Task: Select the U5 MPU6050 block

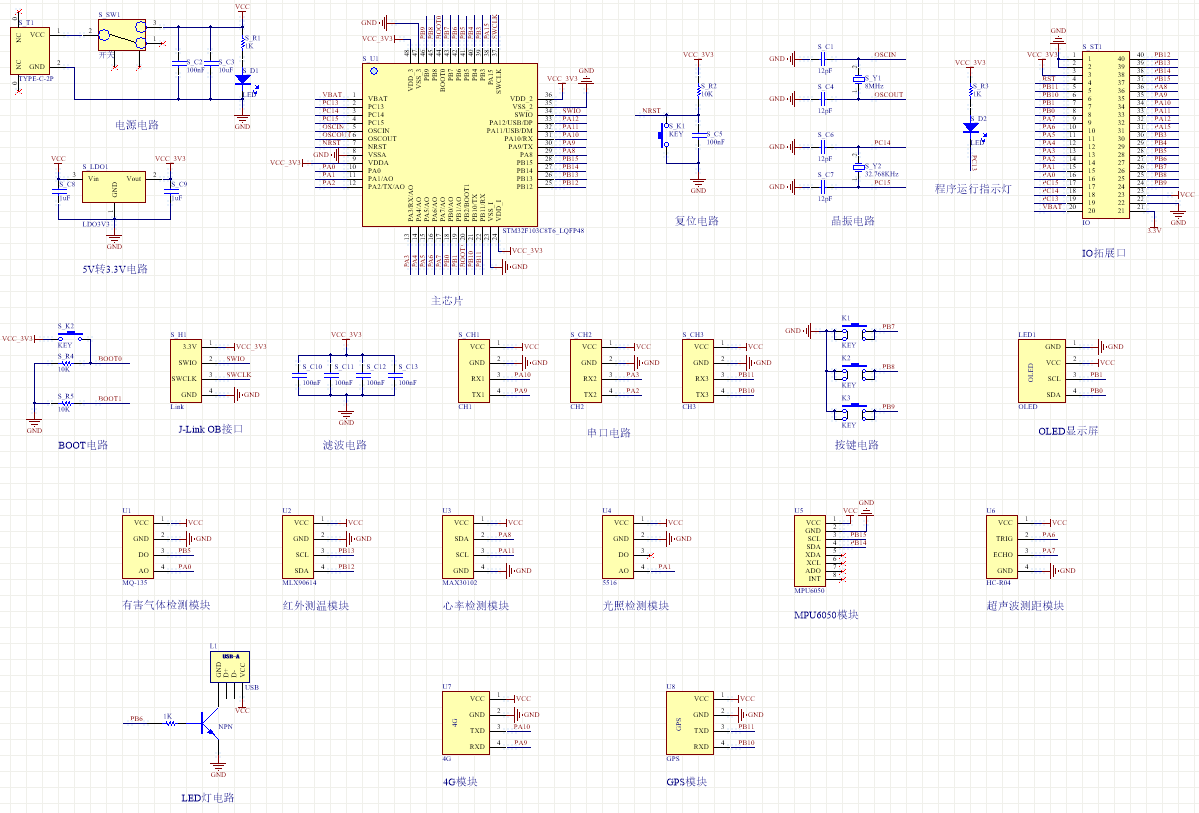Action: coord(809,551)
